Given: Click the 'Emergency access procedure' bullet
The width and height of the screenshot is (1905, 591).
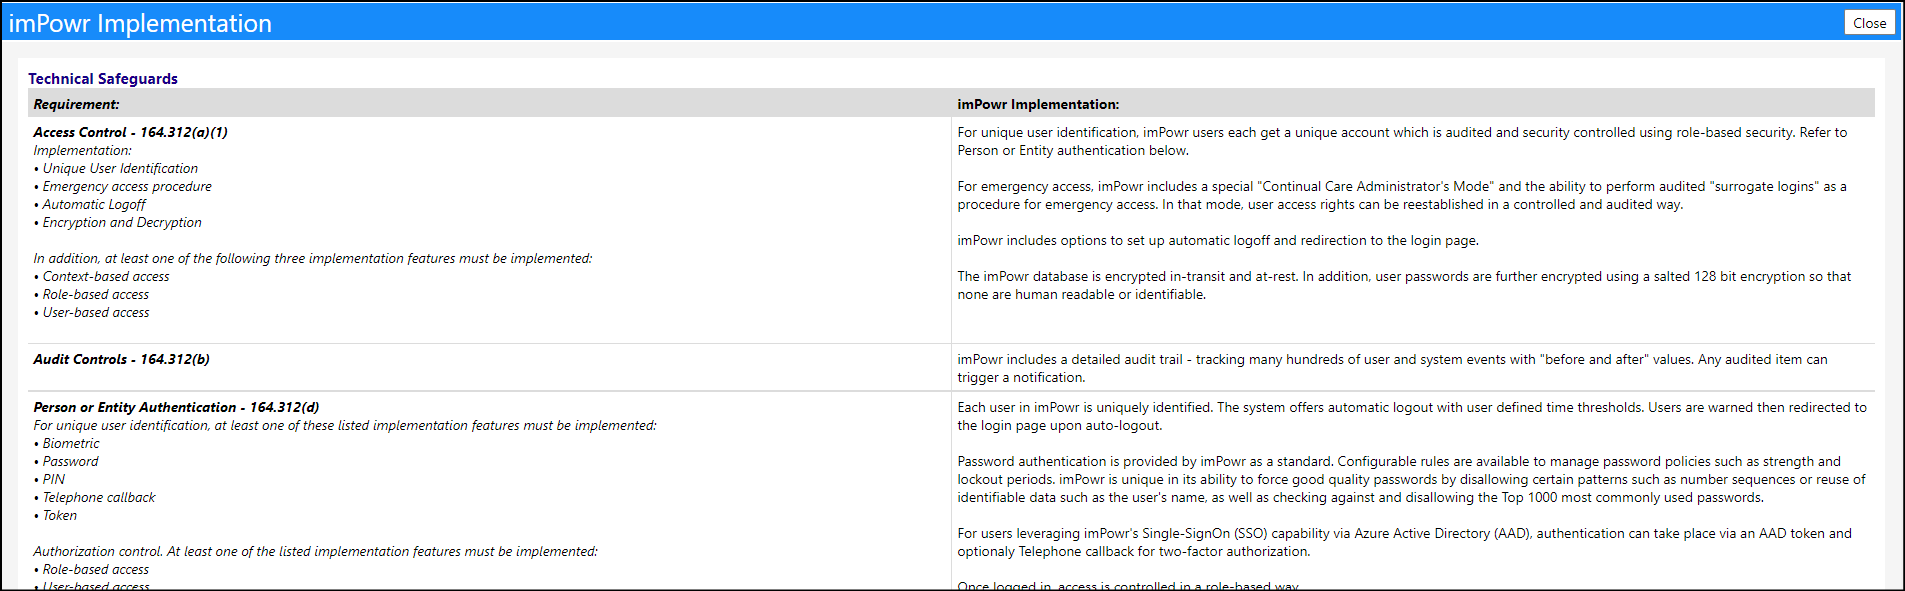Looking at the screenshot, I should [127, 186].
